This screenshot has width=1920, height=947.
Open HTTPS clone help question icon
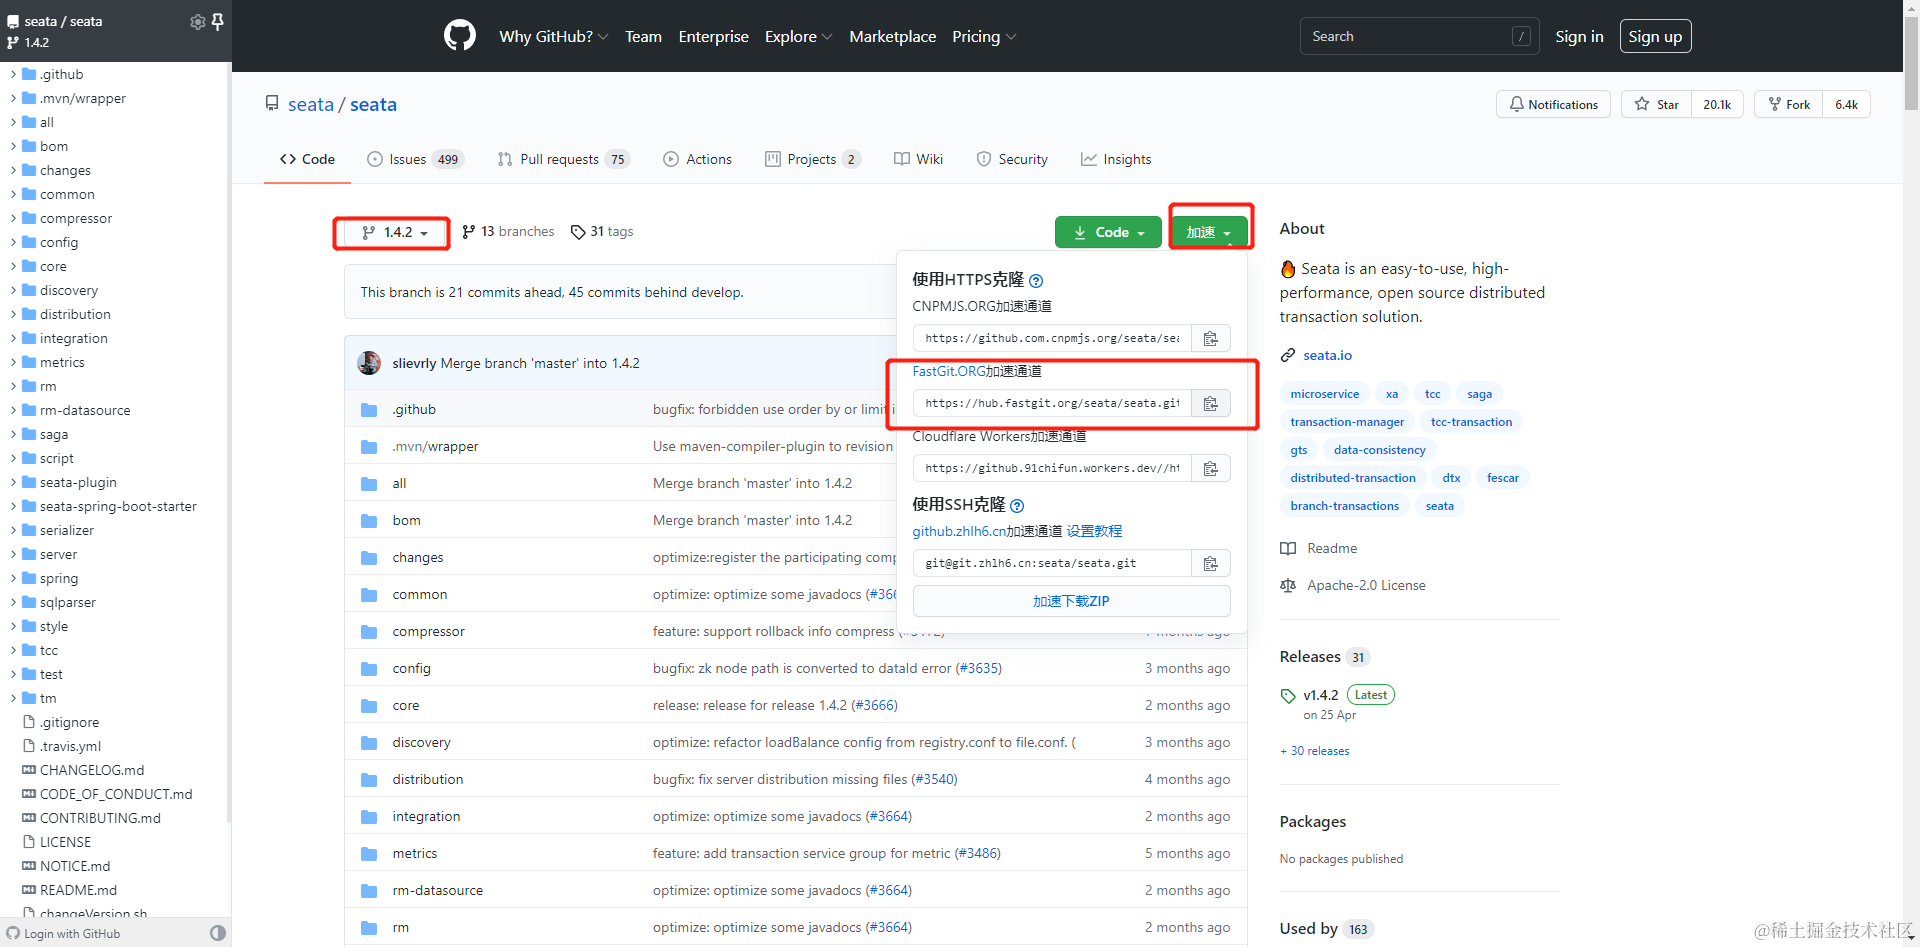[x=1036, y=281]
